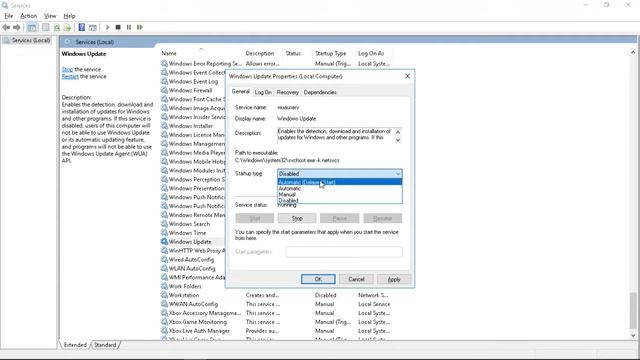640x360 pixels.
Task: Choose the Manual startup option
Action: tap(340, 194)
